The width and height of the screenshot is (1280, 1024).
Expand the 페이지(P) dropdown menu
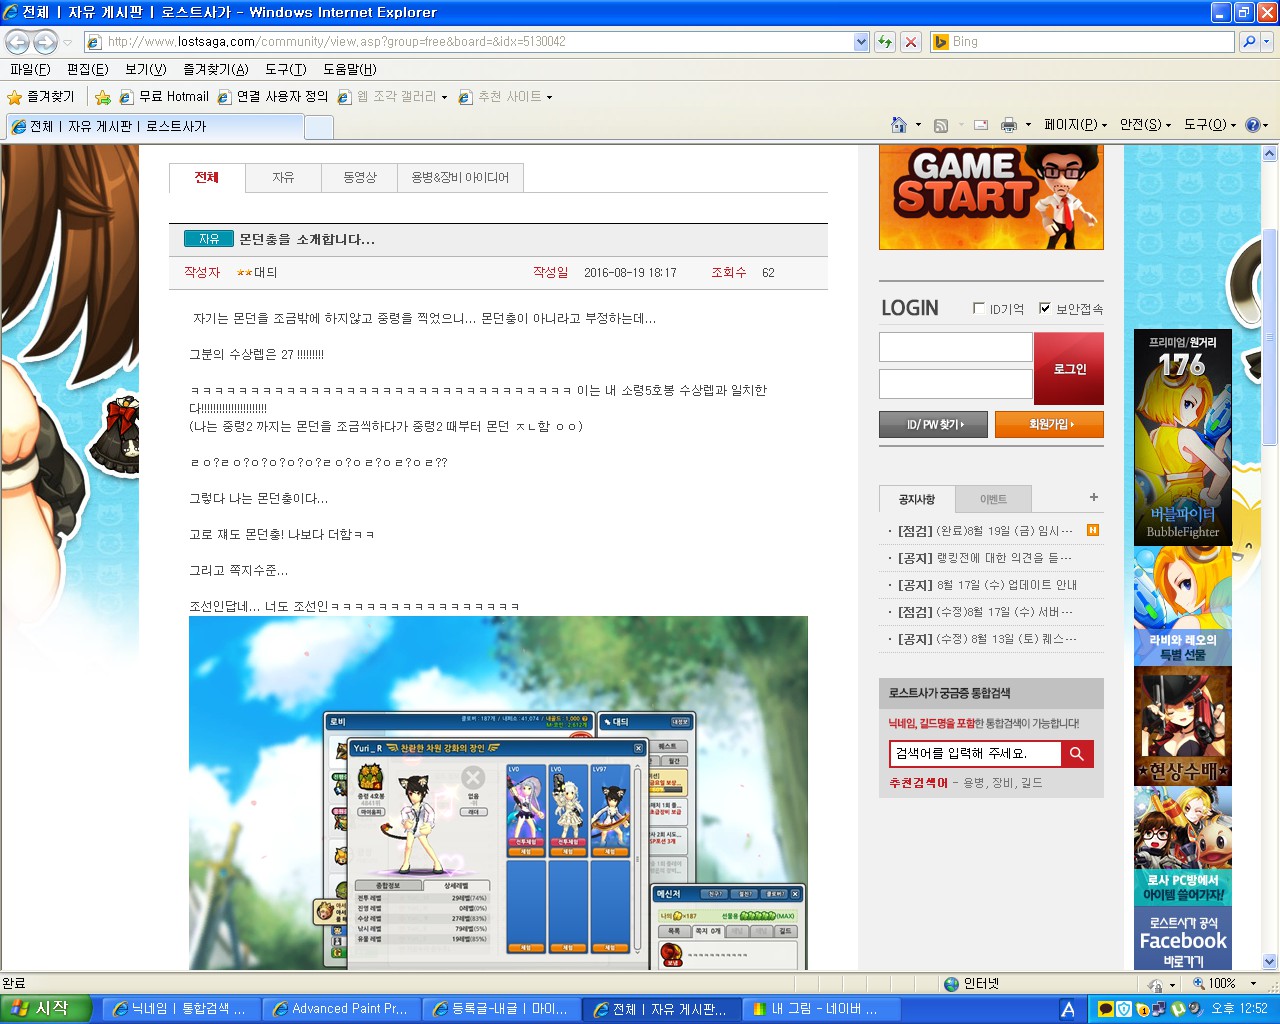pos(1075,125)
